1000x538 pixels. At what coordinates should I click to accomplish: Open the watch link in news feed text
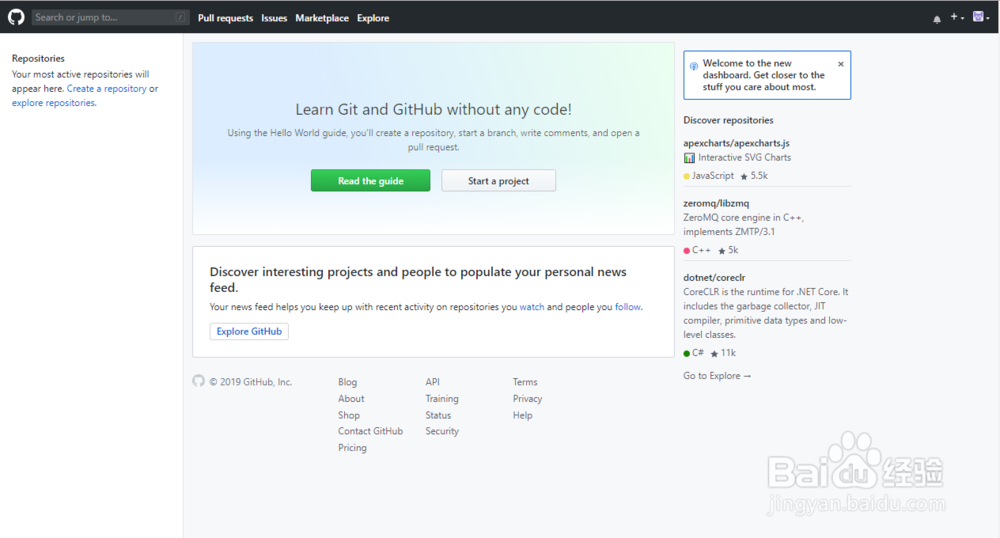pos(532,307)
